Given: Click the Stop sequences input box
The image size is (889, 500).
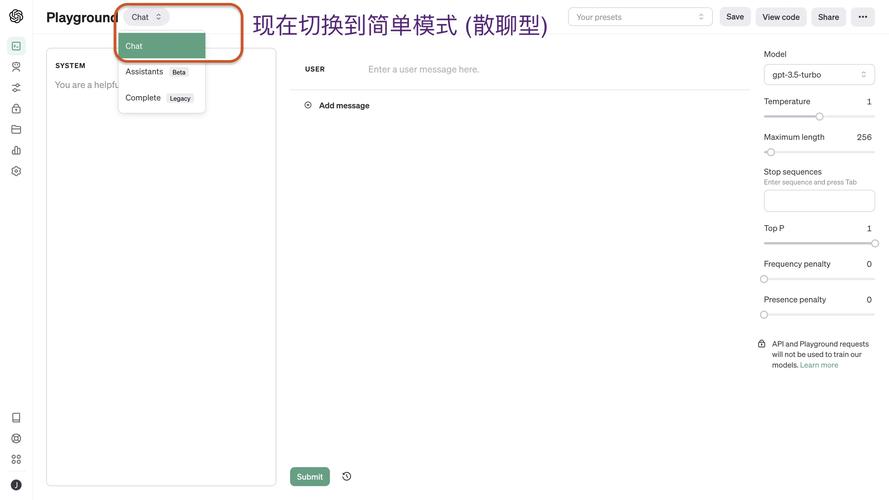Looking at the screenshot, I should click(x=819, y=201).
